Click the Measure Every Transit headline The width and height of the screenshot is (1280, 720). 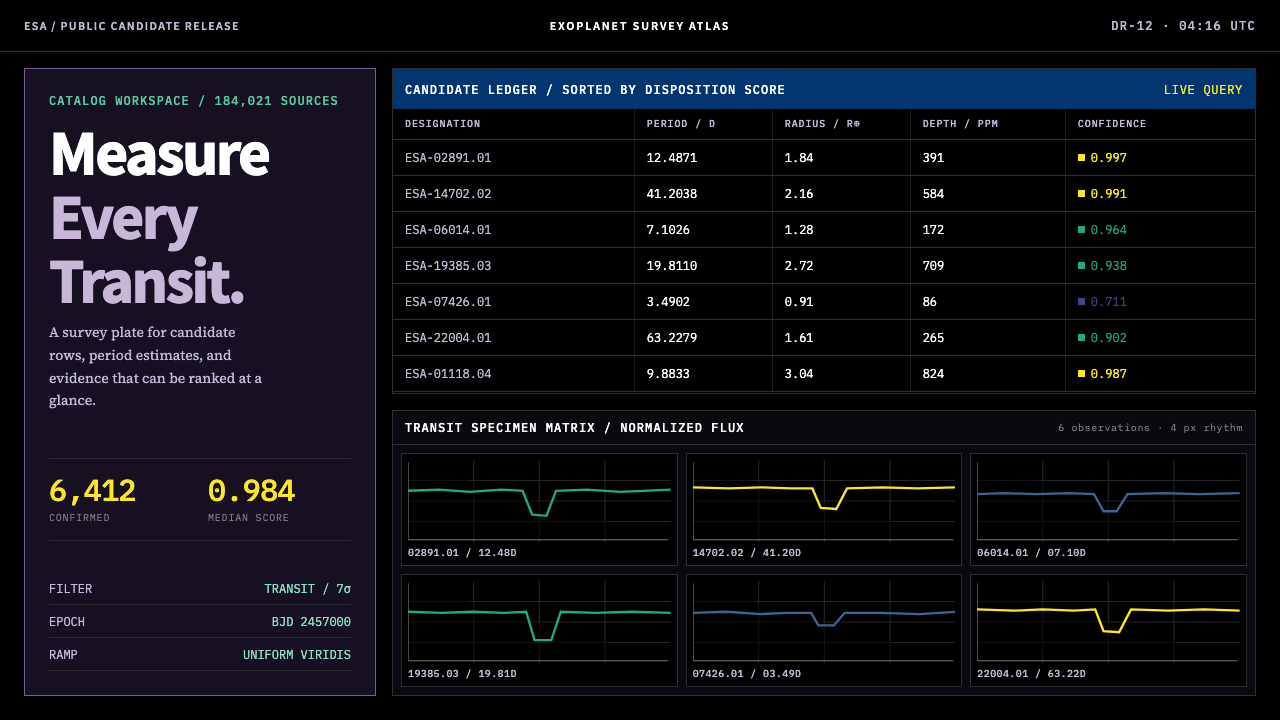(x=159, y=218)
